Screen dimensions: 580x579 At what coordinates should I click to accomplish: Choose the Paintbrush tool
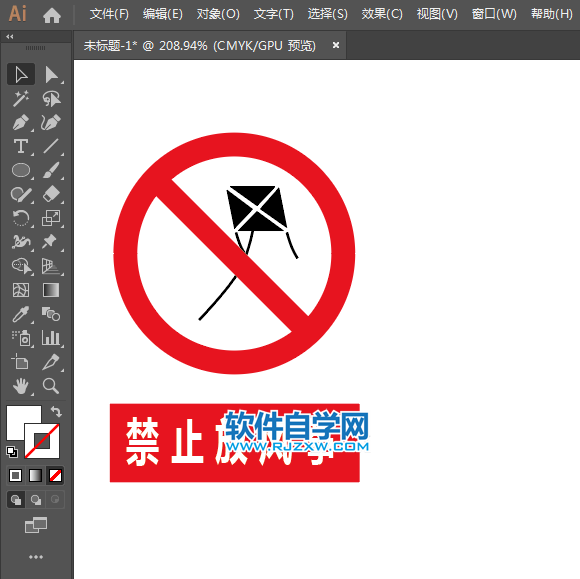click(51, 171)
